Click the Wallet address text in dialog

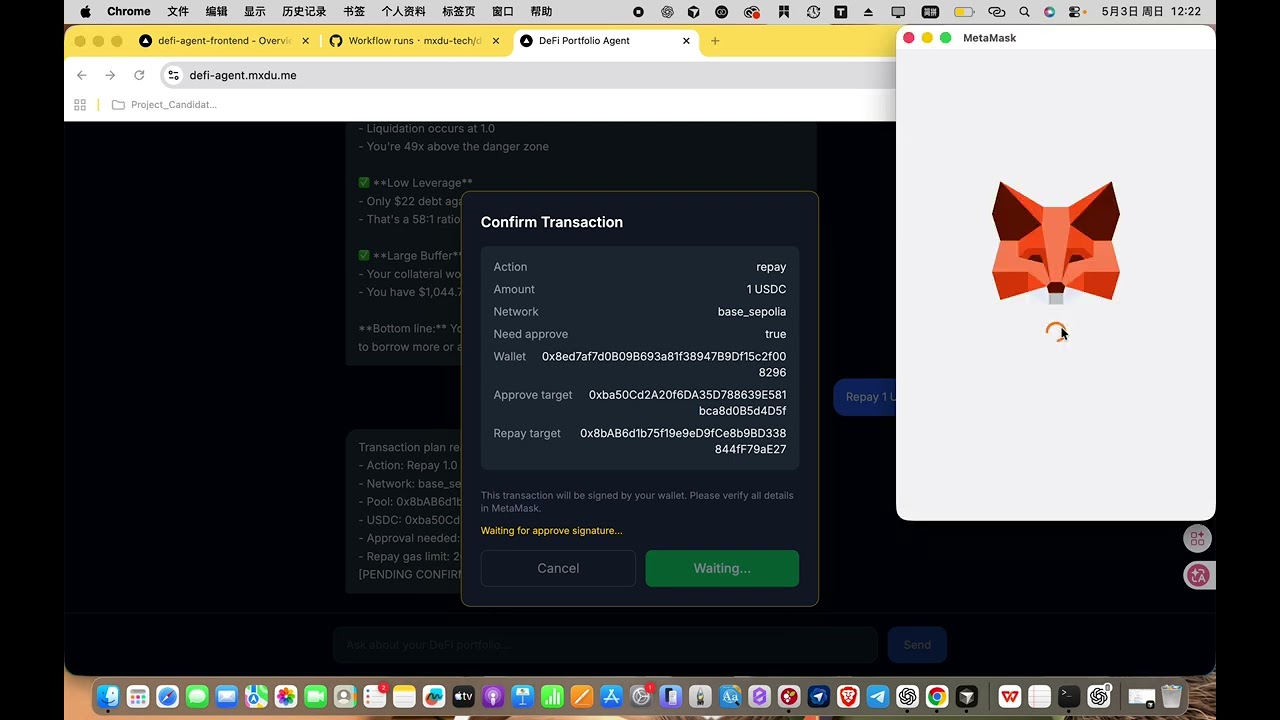(664, 364)
